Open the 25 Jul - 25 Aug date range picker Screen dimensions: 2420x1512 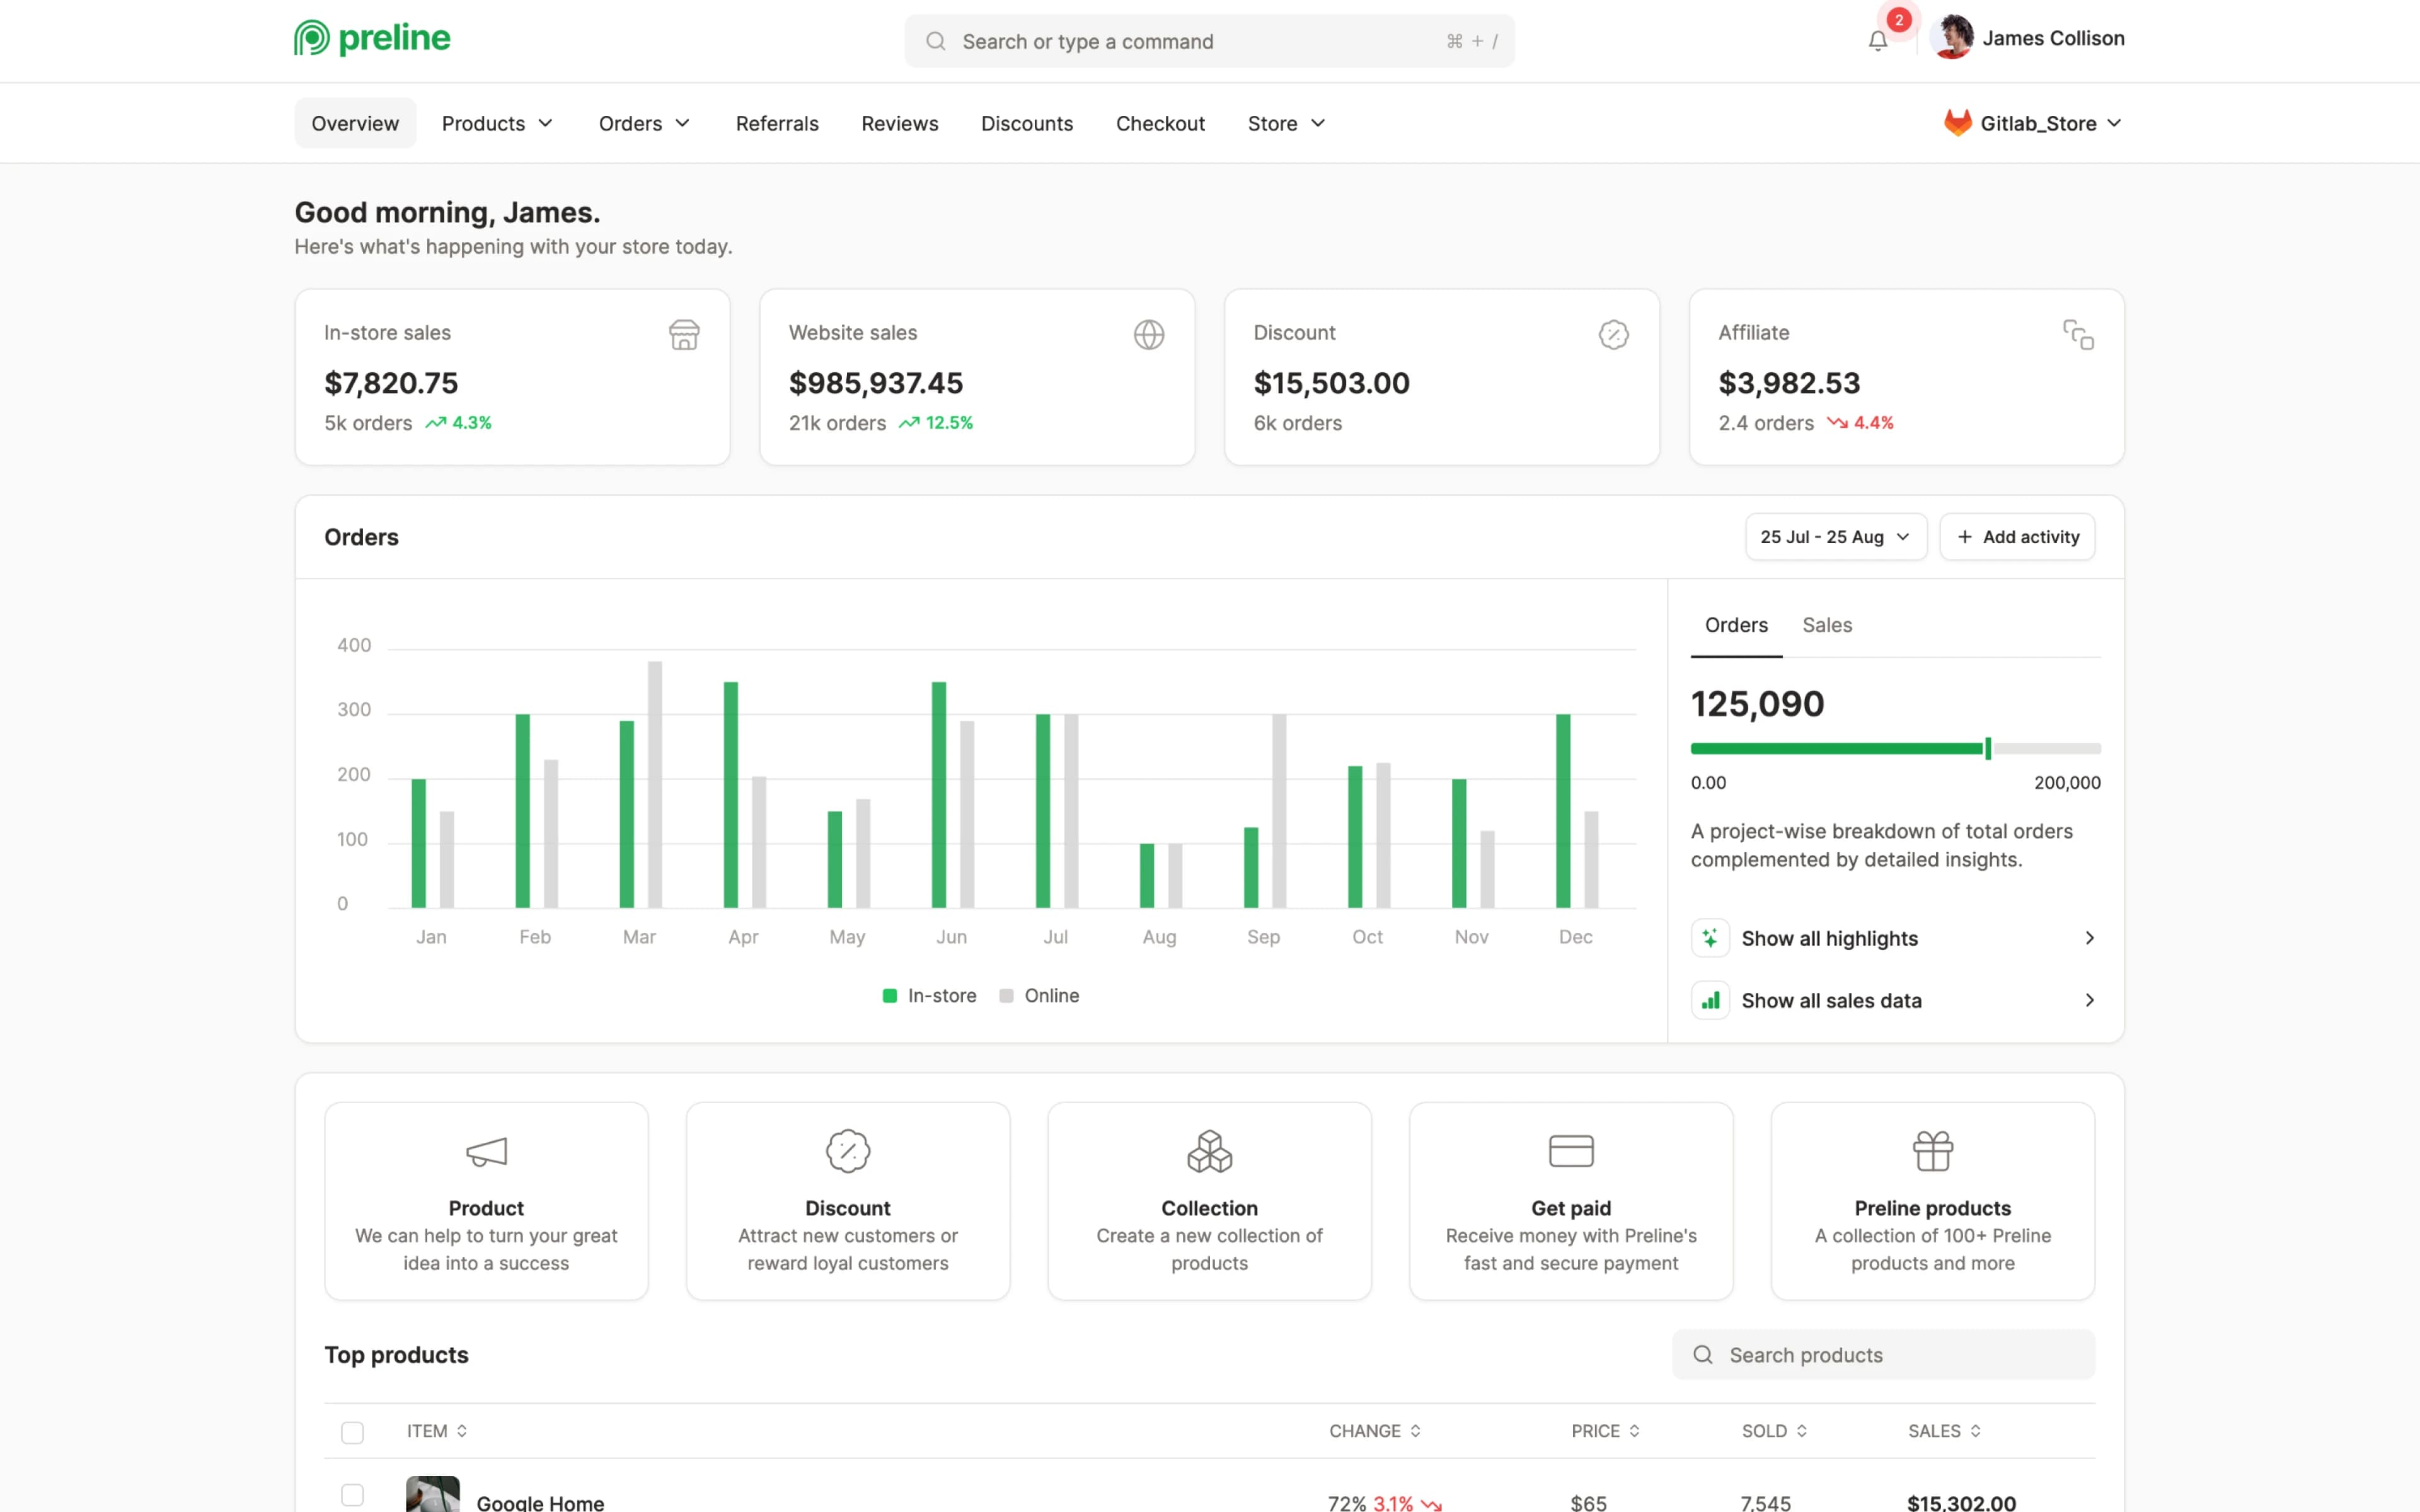[x=1834, y=537]
